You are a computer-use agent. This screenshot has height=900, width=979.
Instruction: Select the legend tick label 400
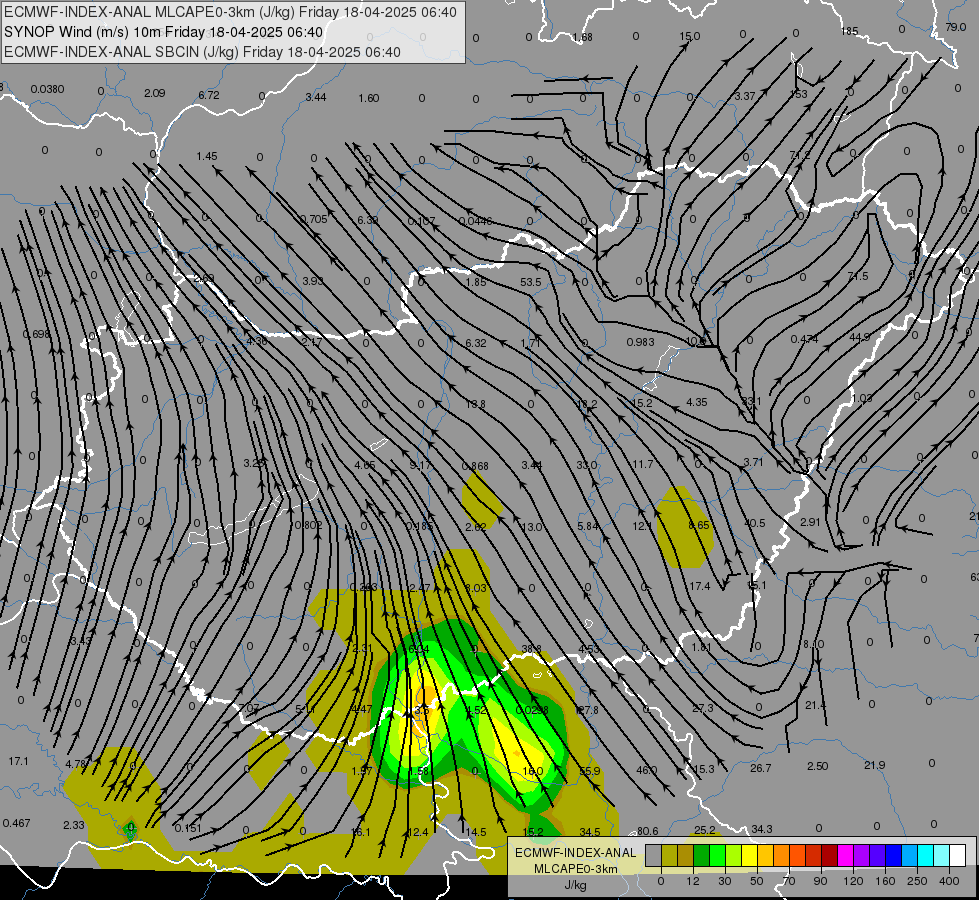(949, 881)
